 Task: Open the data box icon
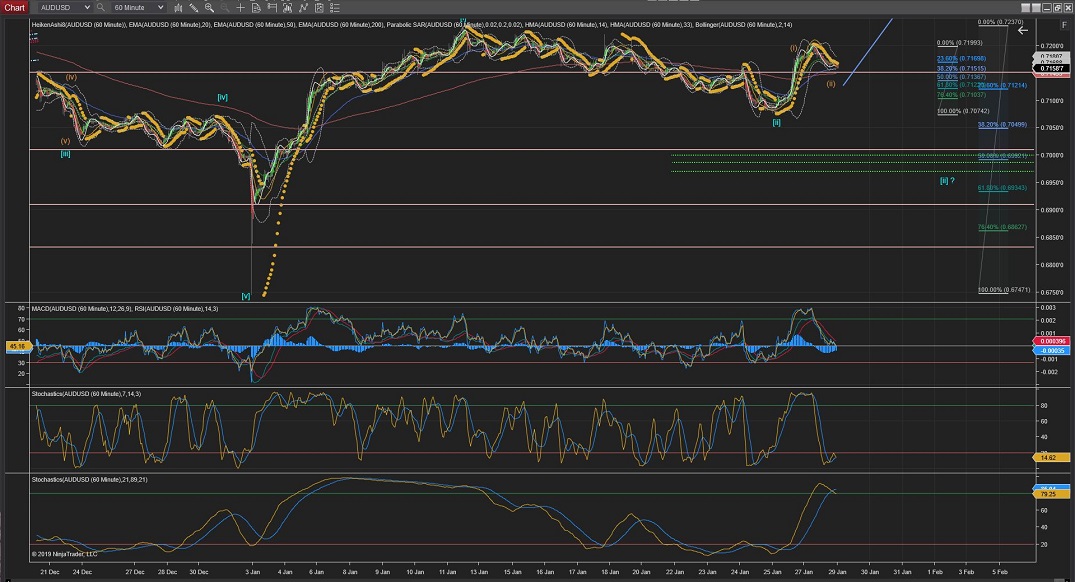256,8
